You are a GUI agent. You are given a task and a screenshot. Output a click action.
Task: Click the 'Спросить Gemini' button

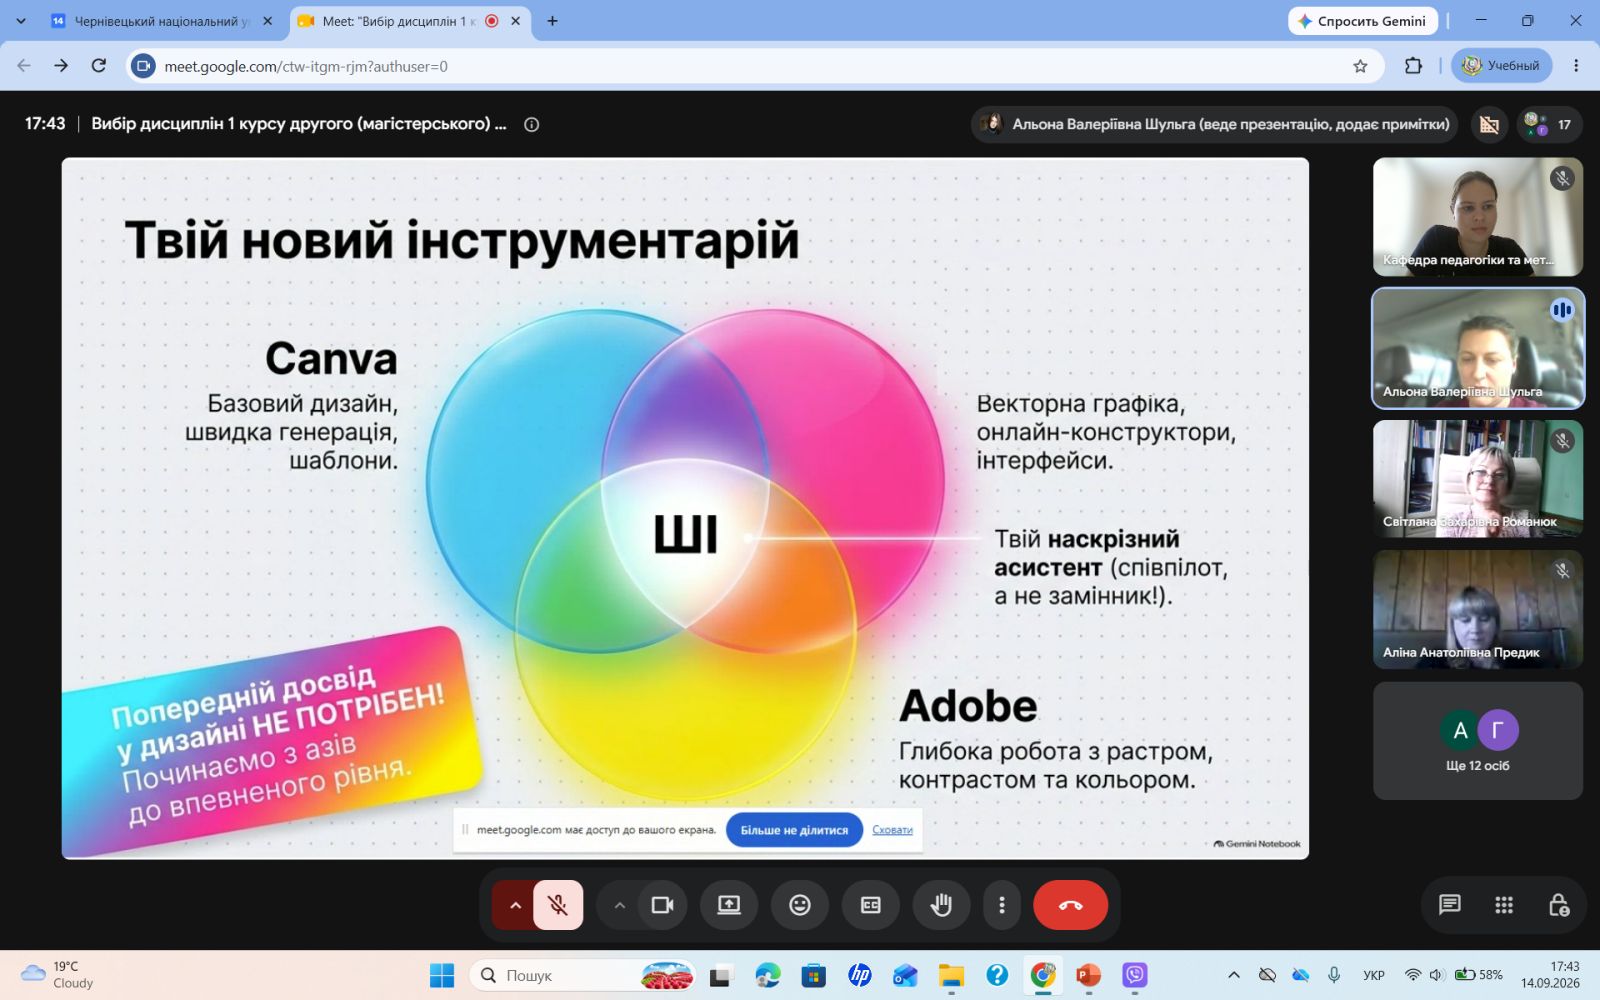tap(1362, 21)
